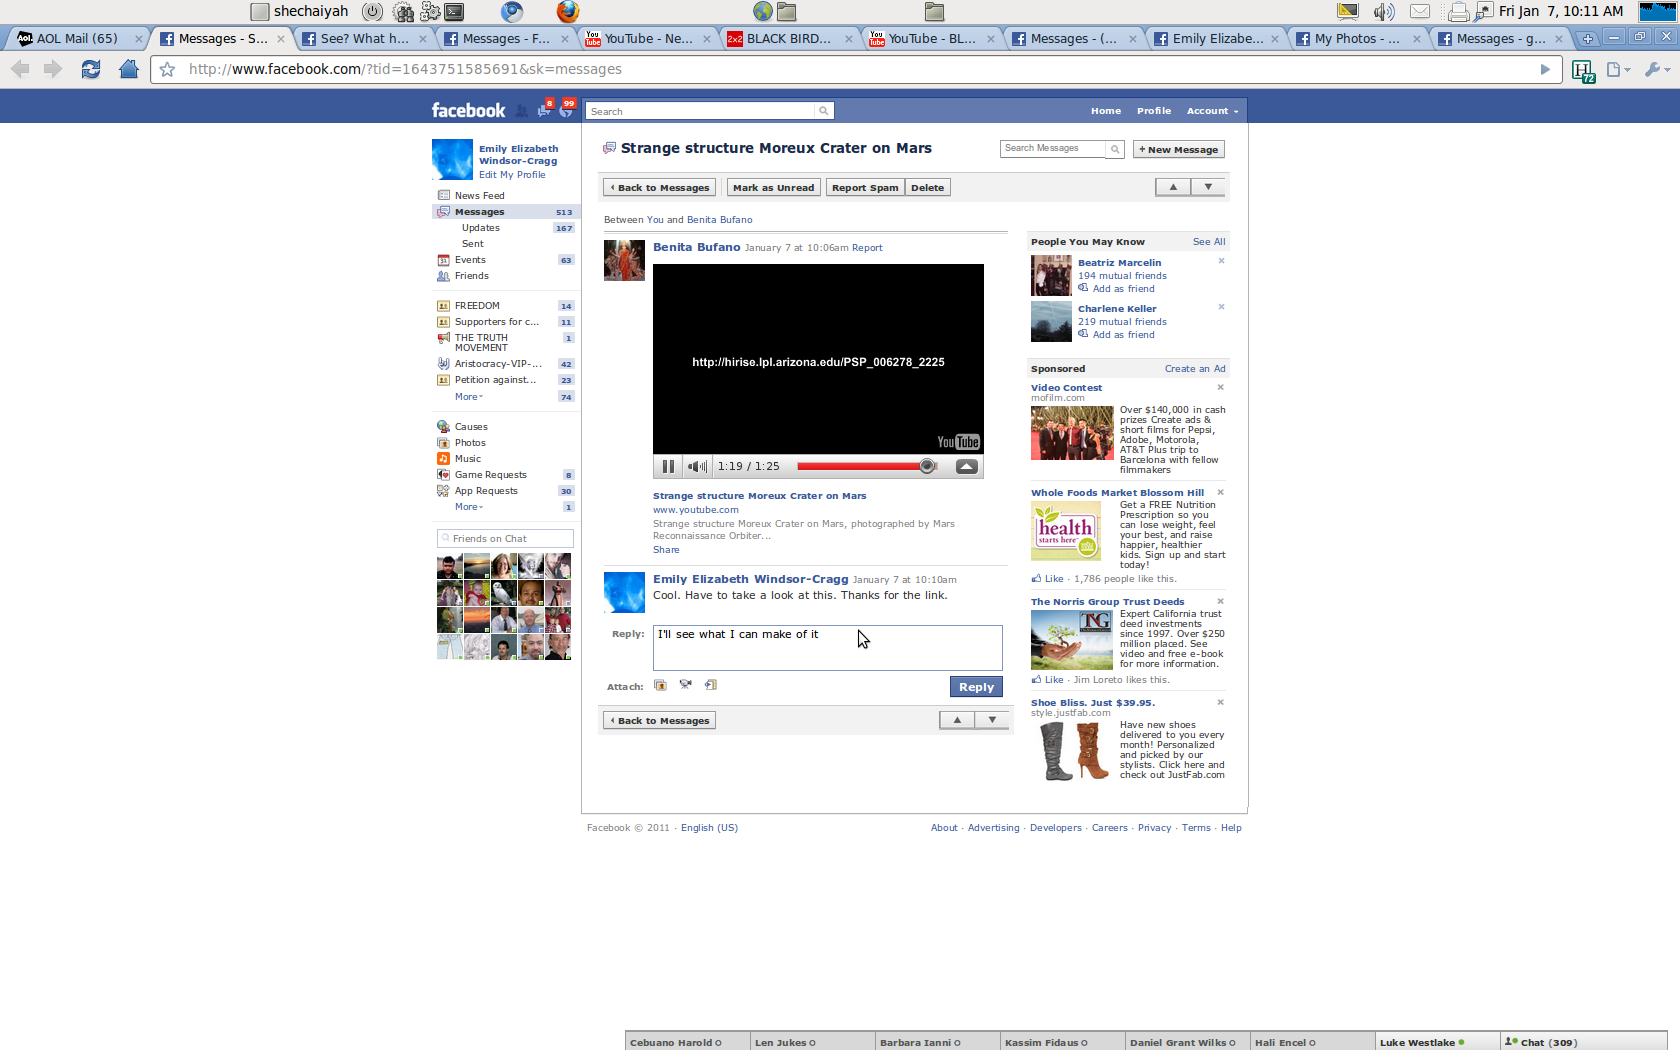Image resolution: width=1680 pixels, height=1050 pixels.
Task: Switch to the Emily Elizabe... tab
Action: pyautogui.click(x=1216, y=39)
